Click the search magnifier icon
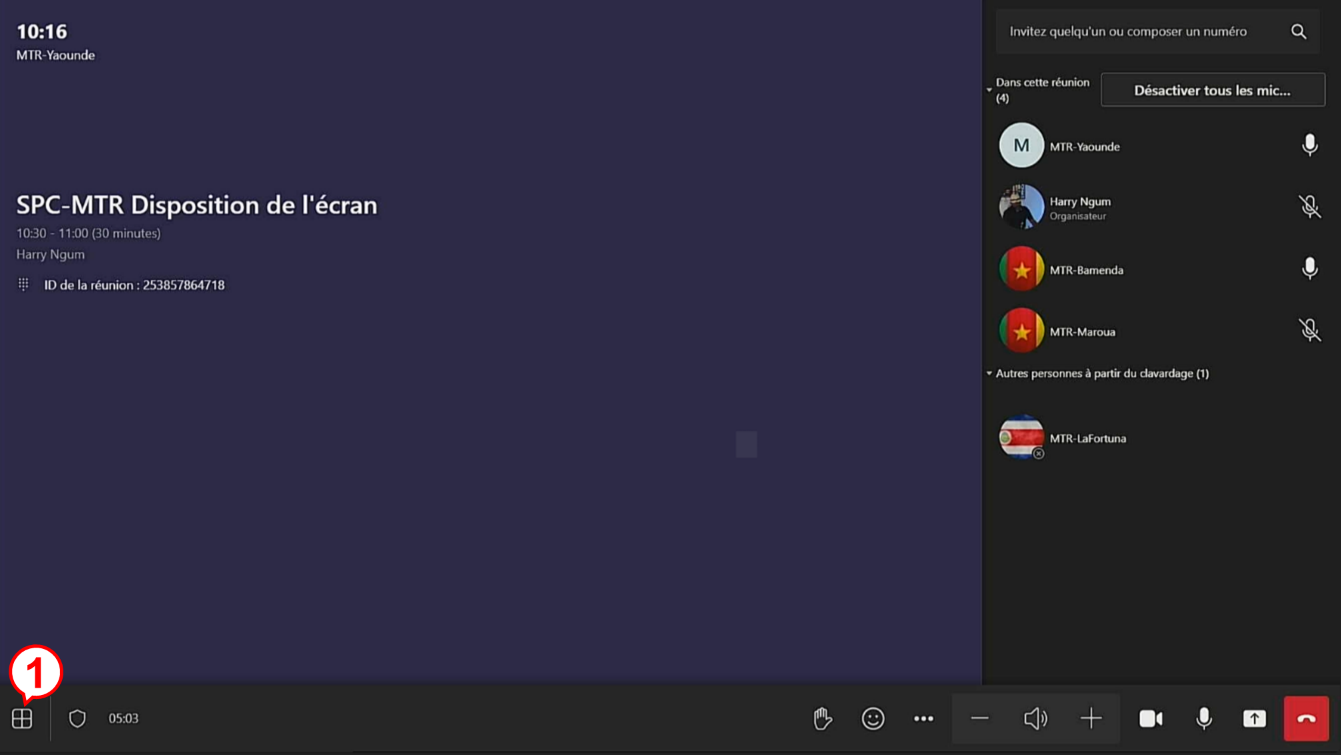 [x=1298, y=32]
